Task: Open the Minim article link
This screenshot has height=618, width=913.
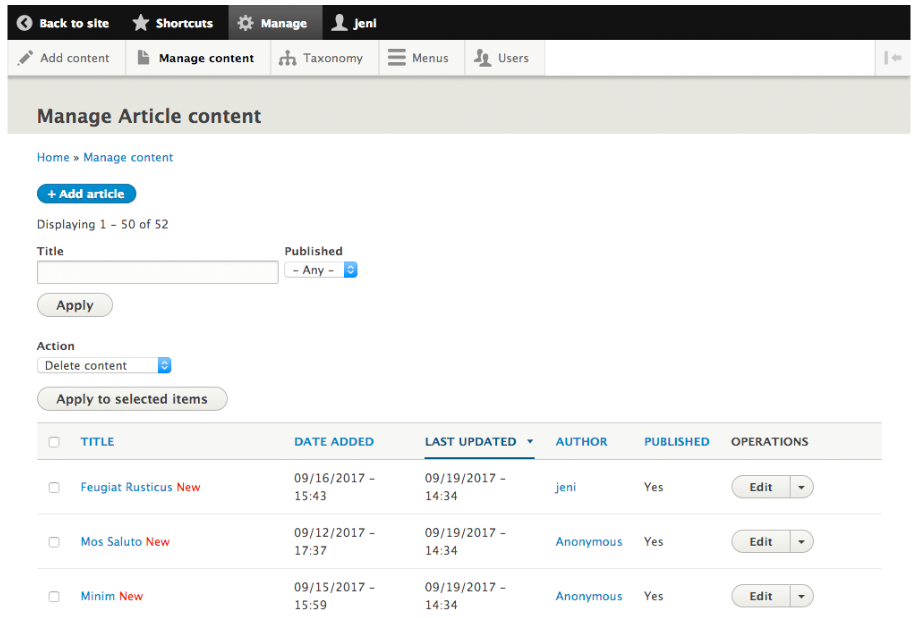Action: (98, 596)
